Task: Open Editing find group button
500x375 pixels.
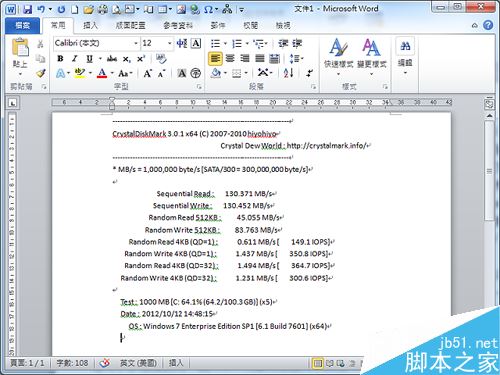Action: coord(405,56)
